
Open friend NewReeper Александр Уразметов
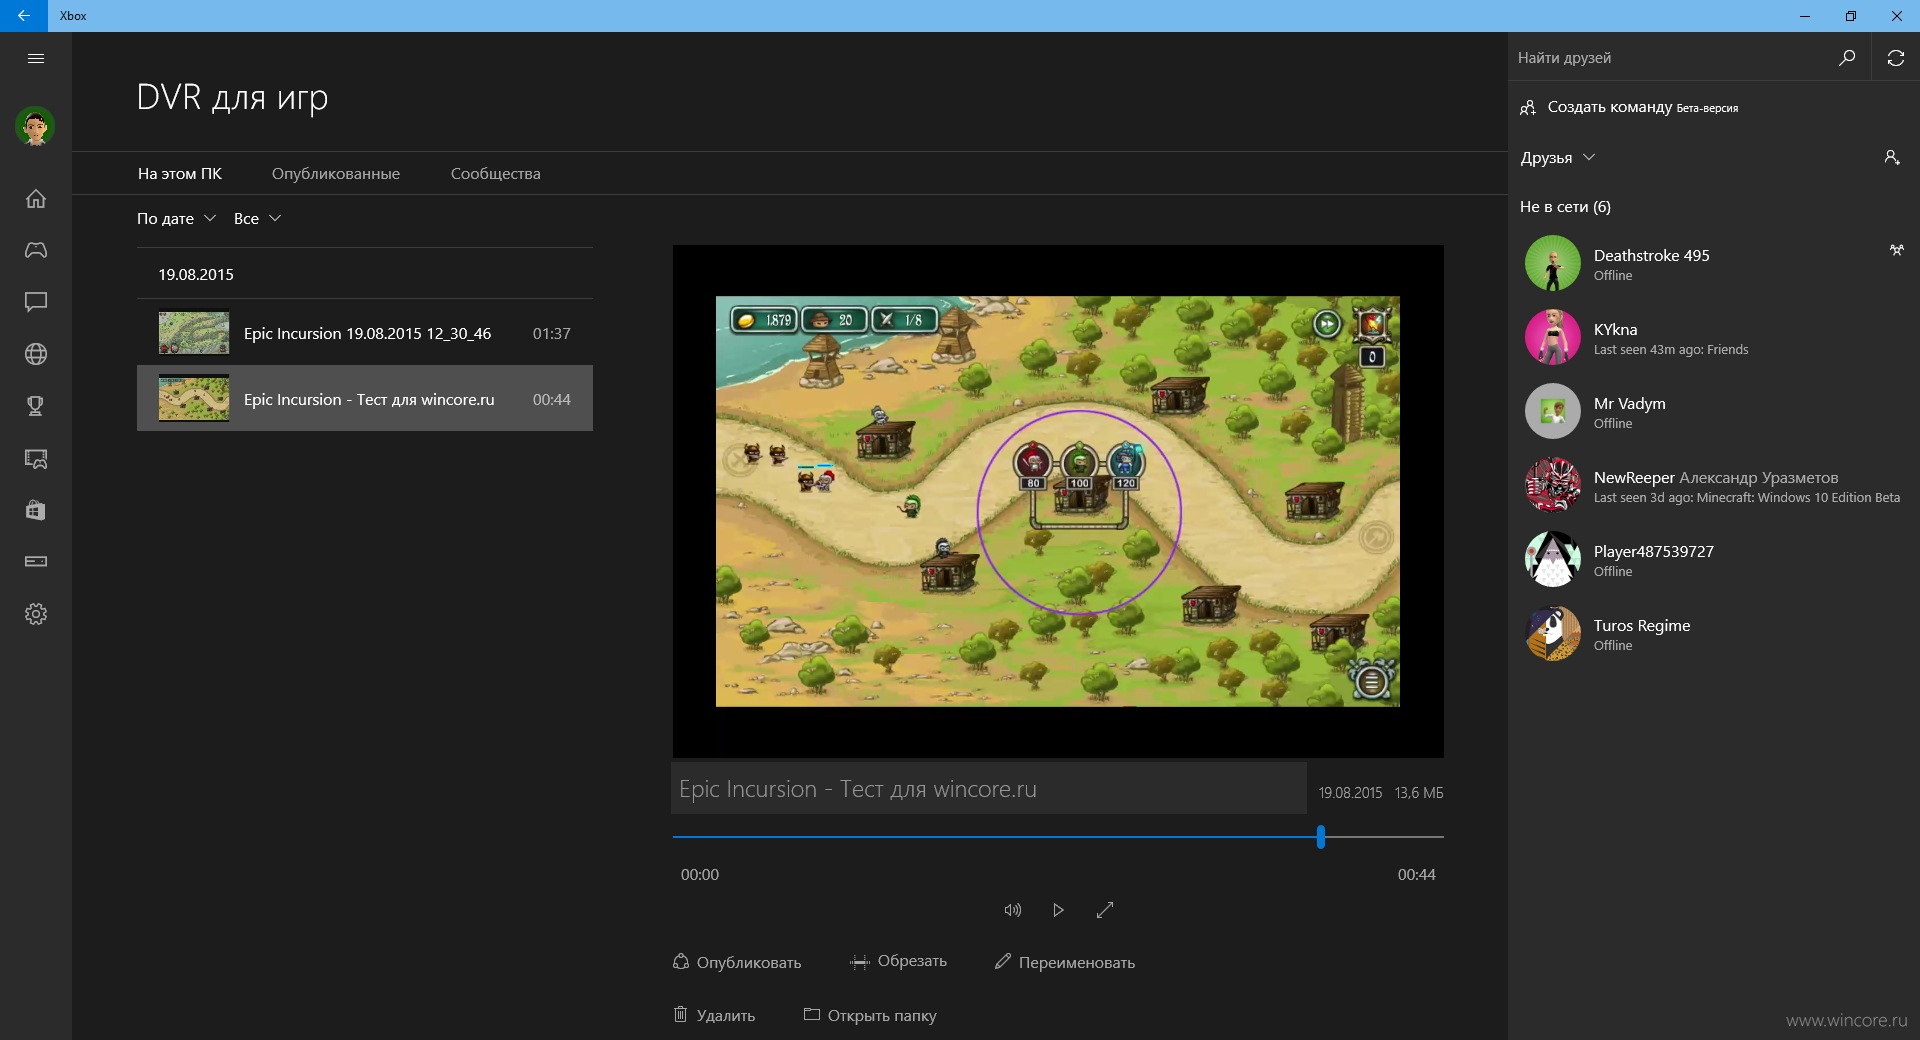1714,486
